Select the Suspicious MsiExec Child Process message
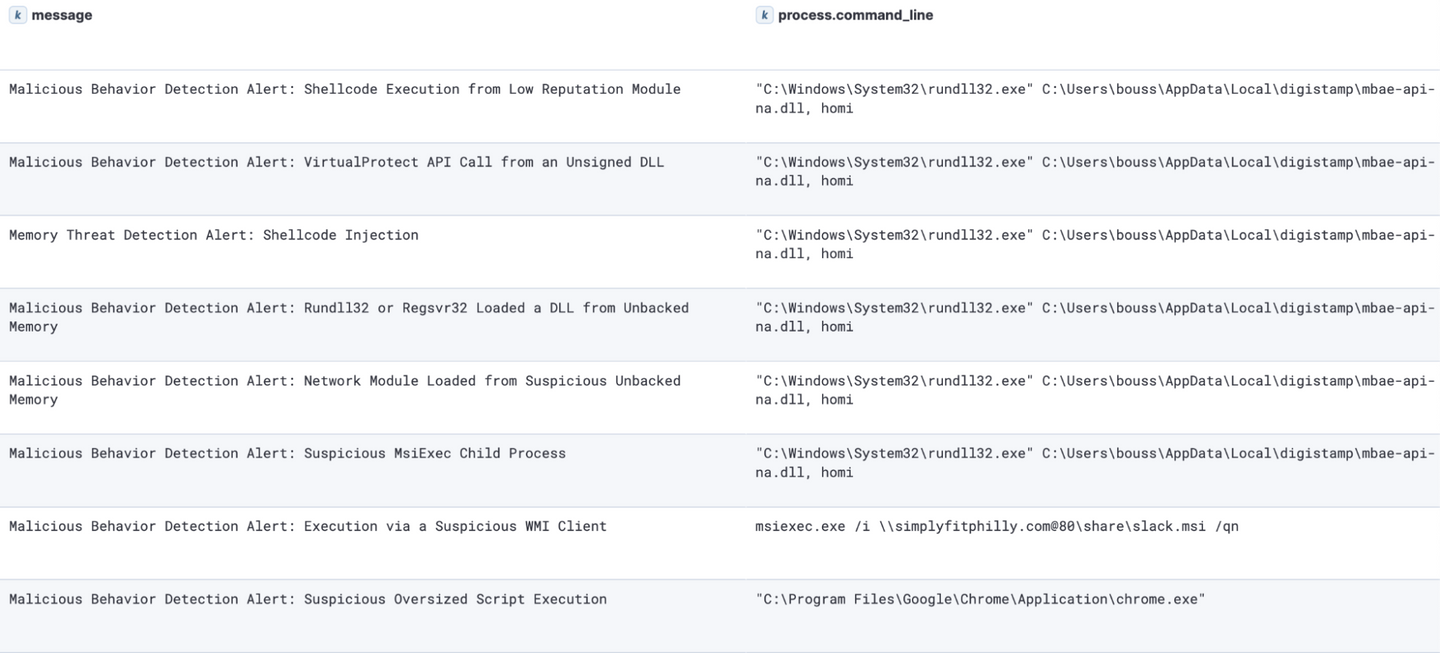 click(287, 453)
